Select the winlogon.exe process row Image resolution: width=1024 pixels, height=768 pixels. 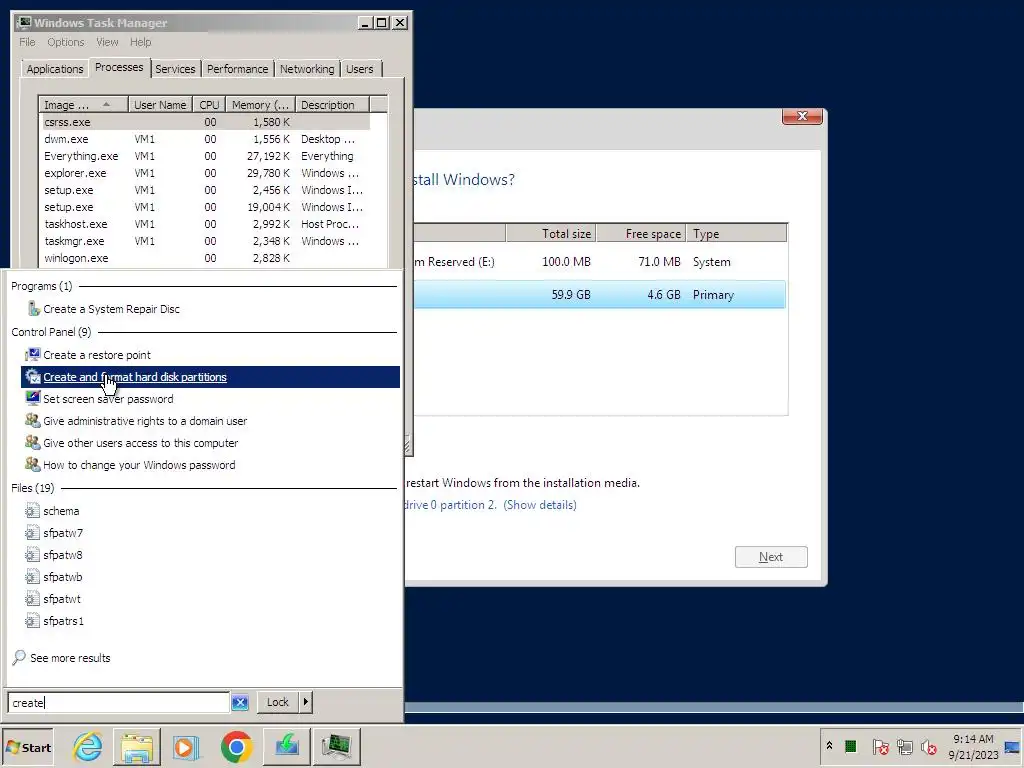204,258
